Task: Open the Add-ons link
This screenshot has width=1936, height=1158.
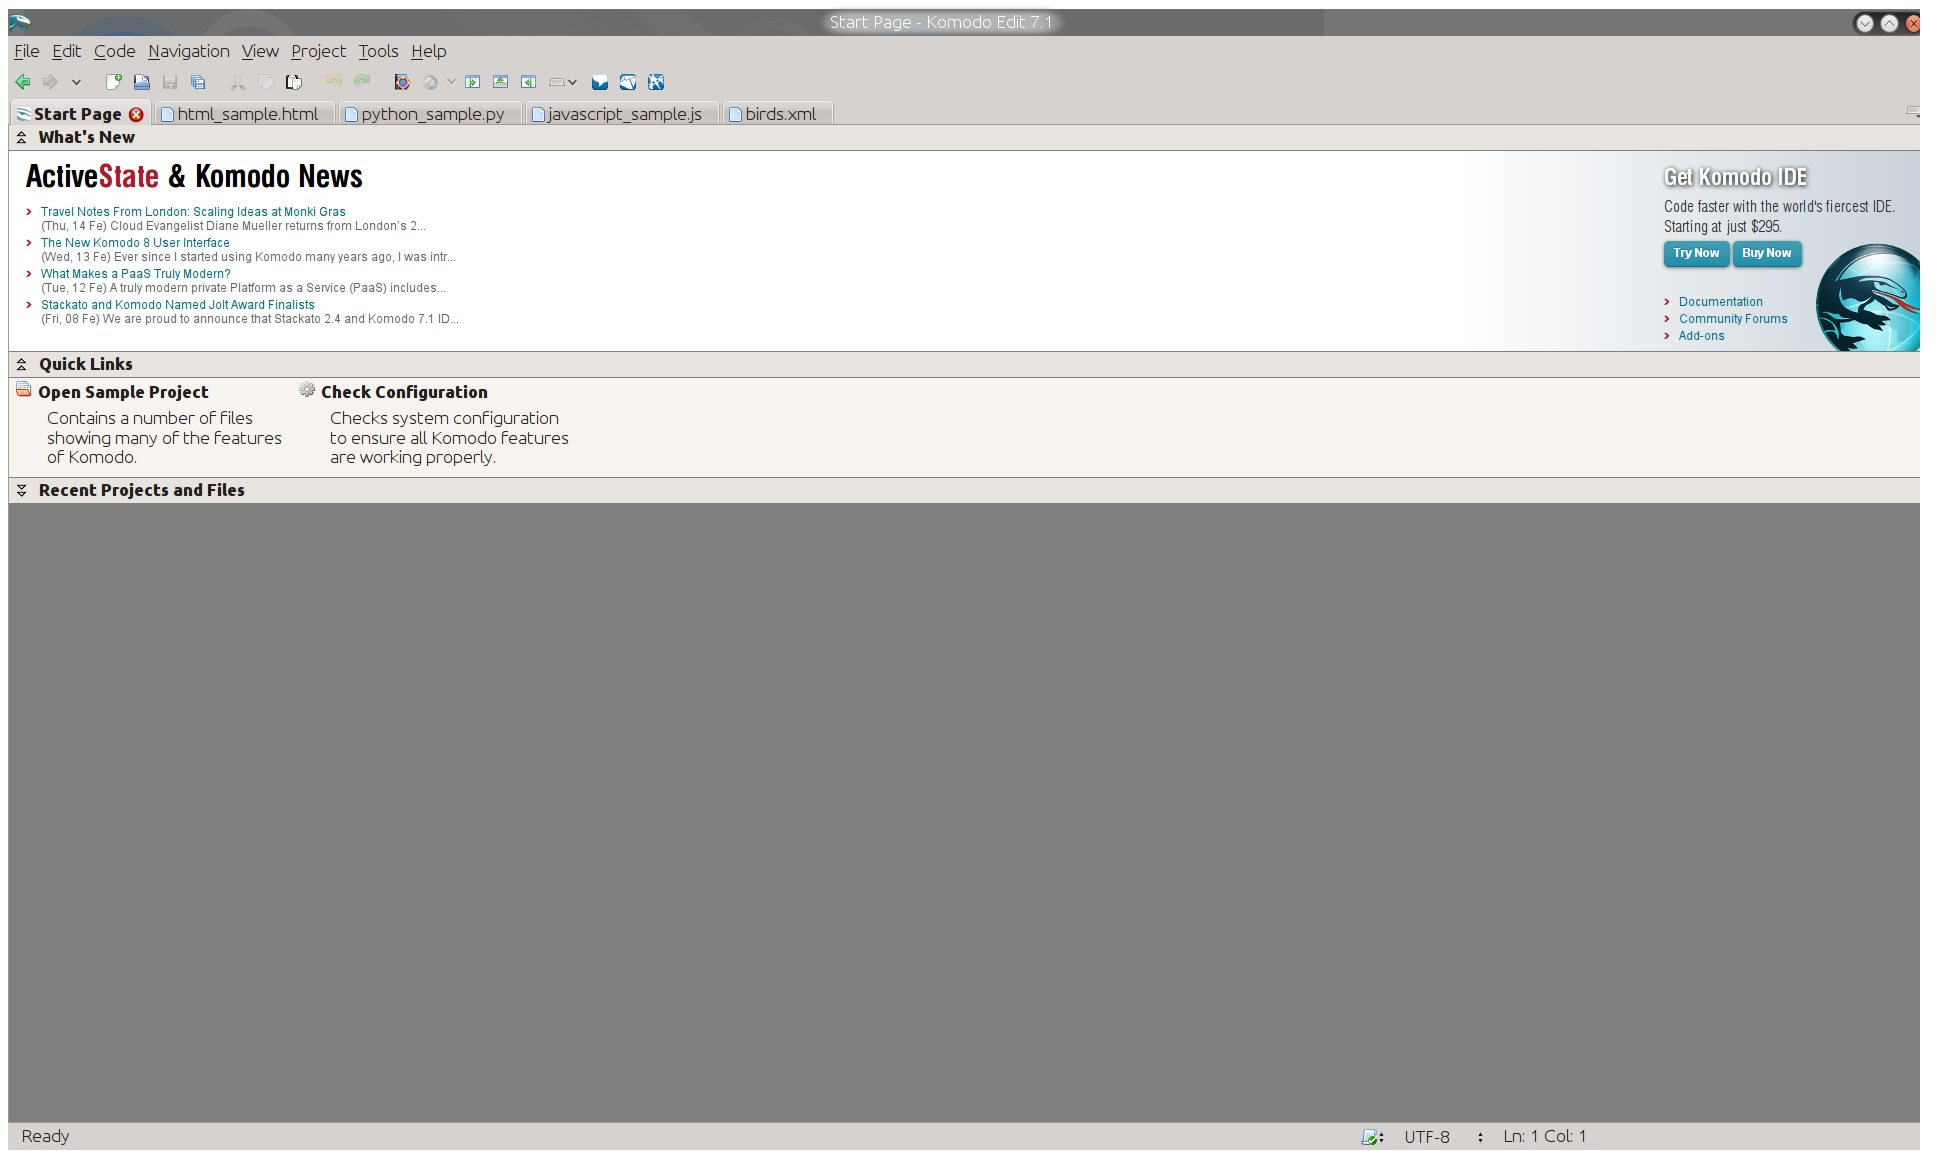Action: [1701, 336]
